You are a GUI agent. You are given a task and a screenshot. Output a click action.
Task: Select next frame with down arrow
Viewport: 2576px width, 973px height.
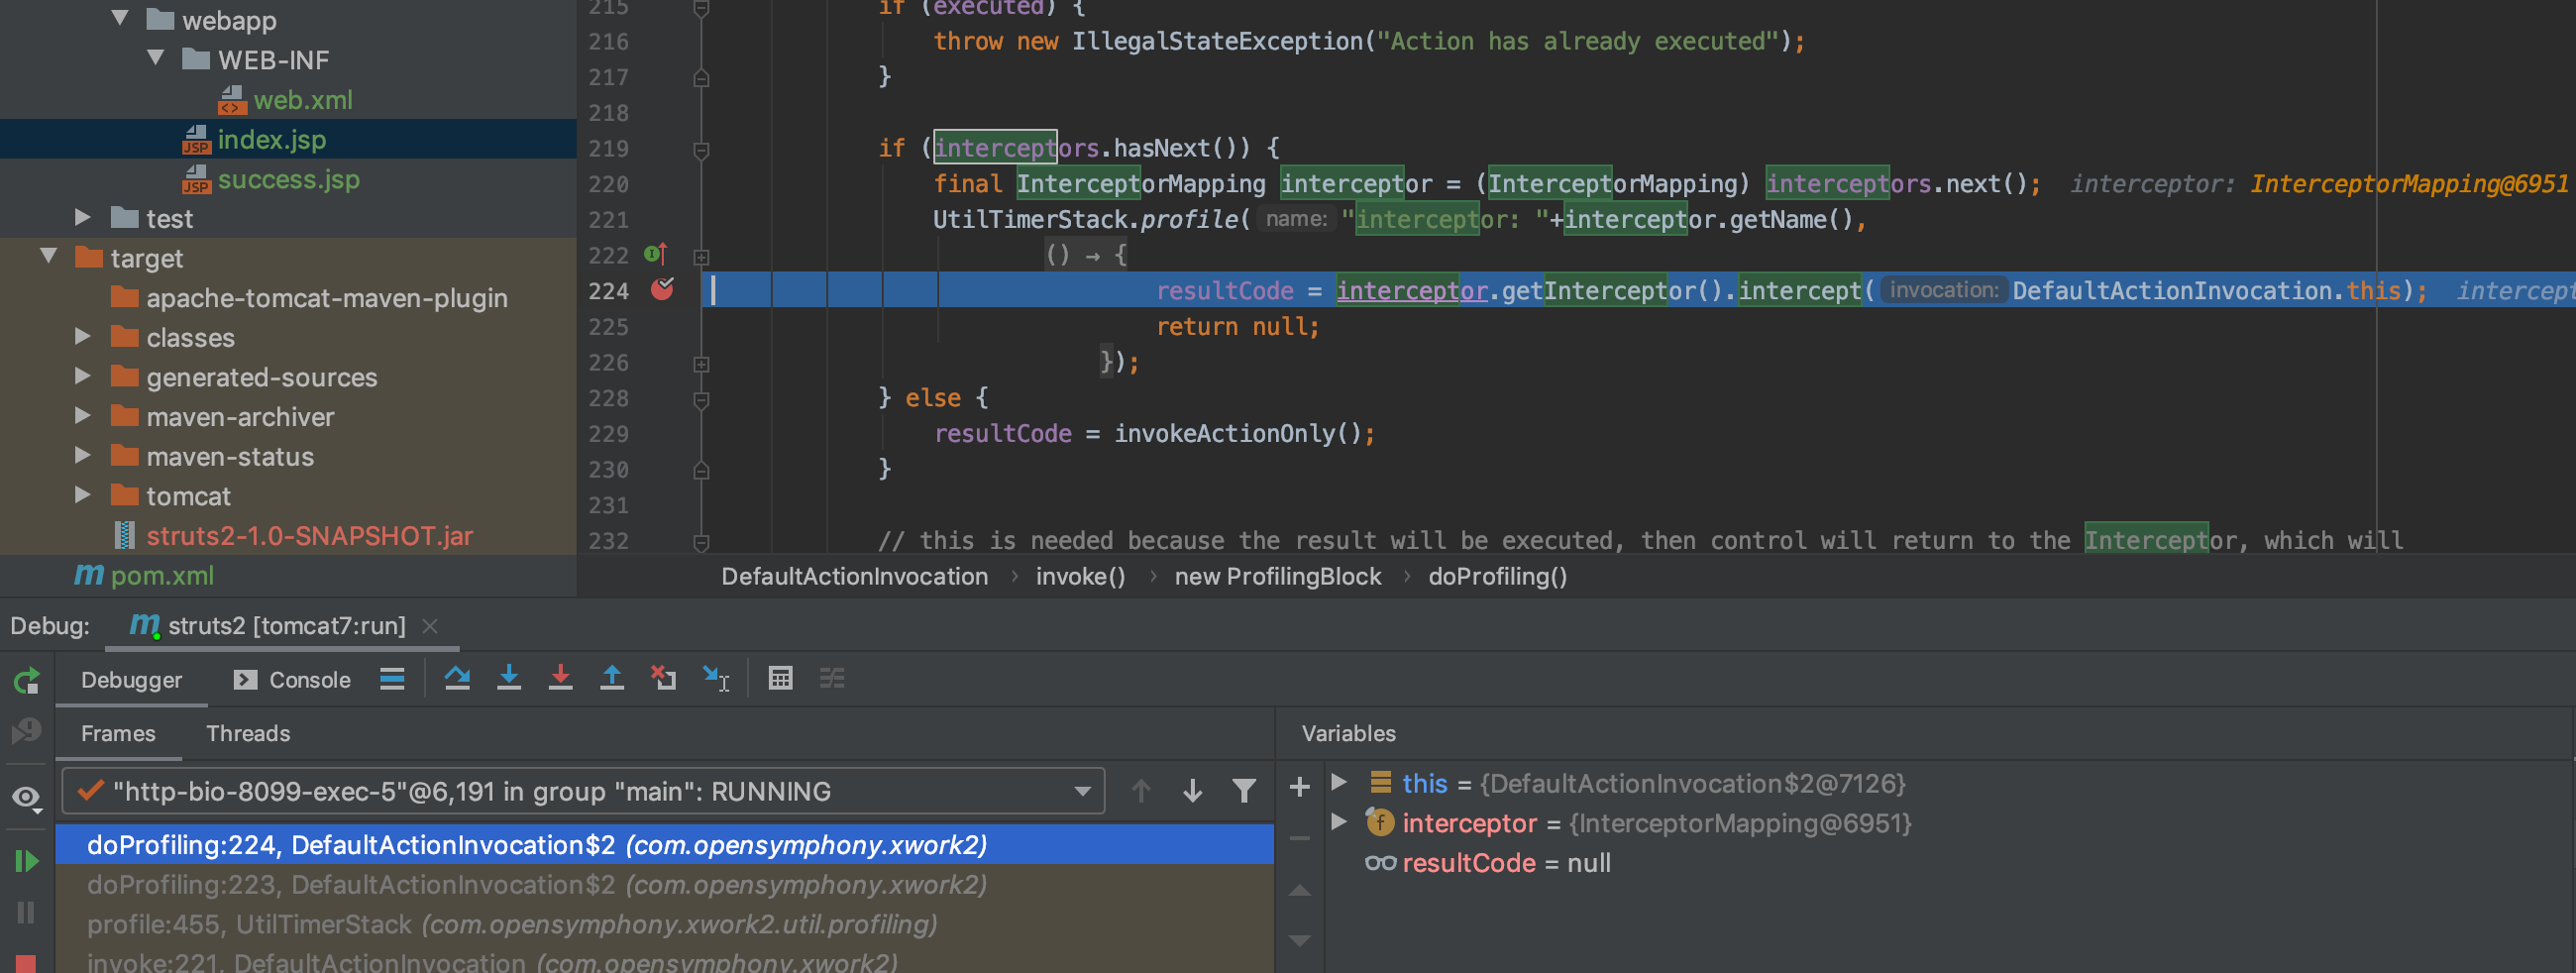pyautogui.click(x=1192, y=791)
